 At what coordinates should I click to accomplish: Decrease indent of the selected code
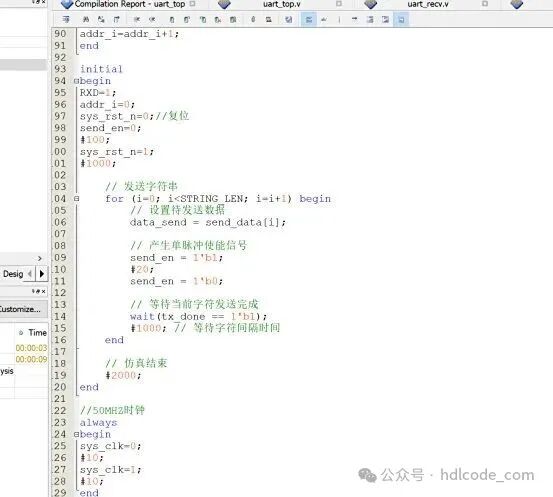tap(152, 19)
